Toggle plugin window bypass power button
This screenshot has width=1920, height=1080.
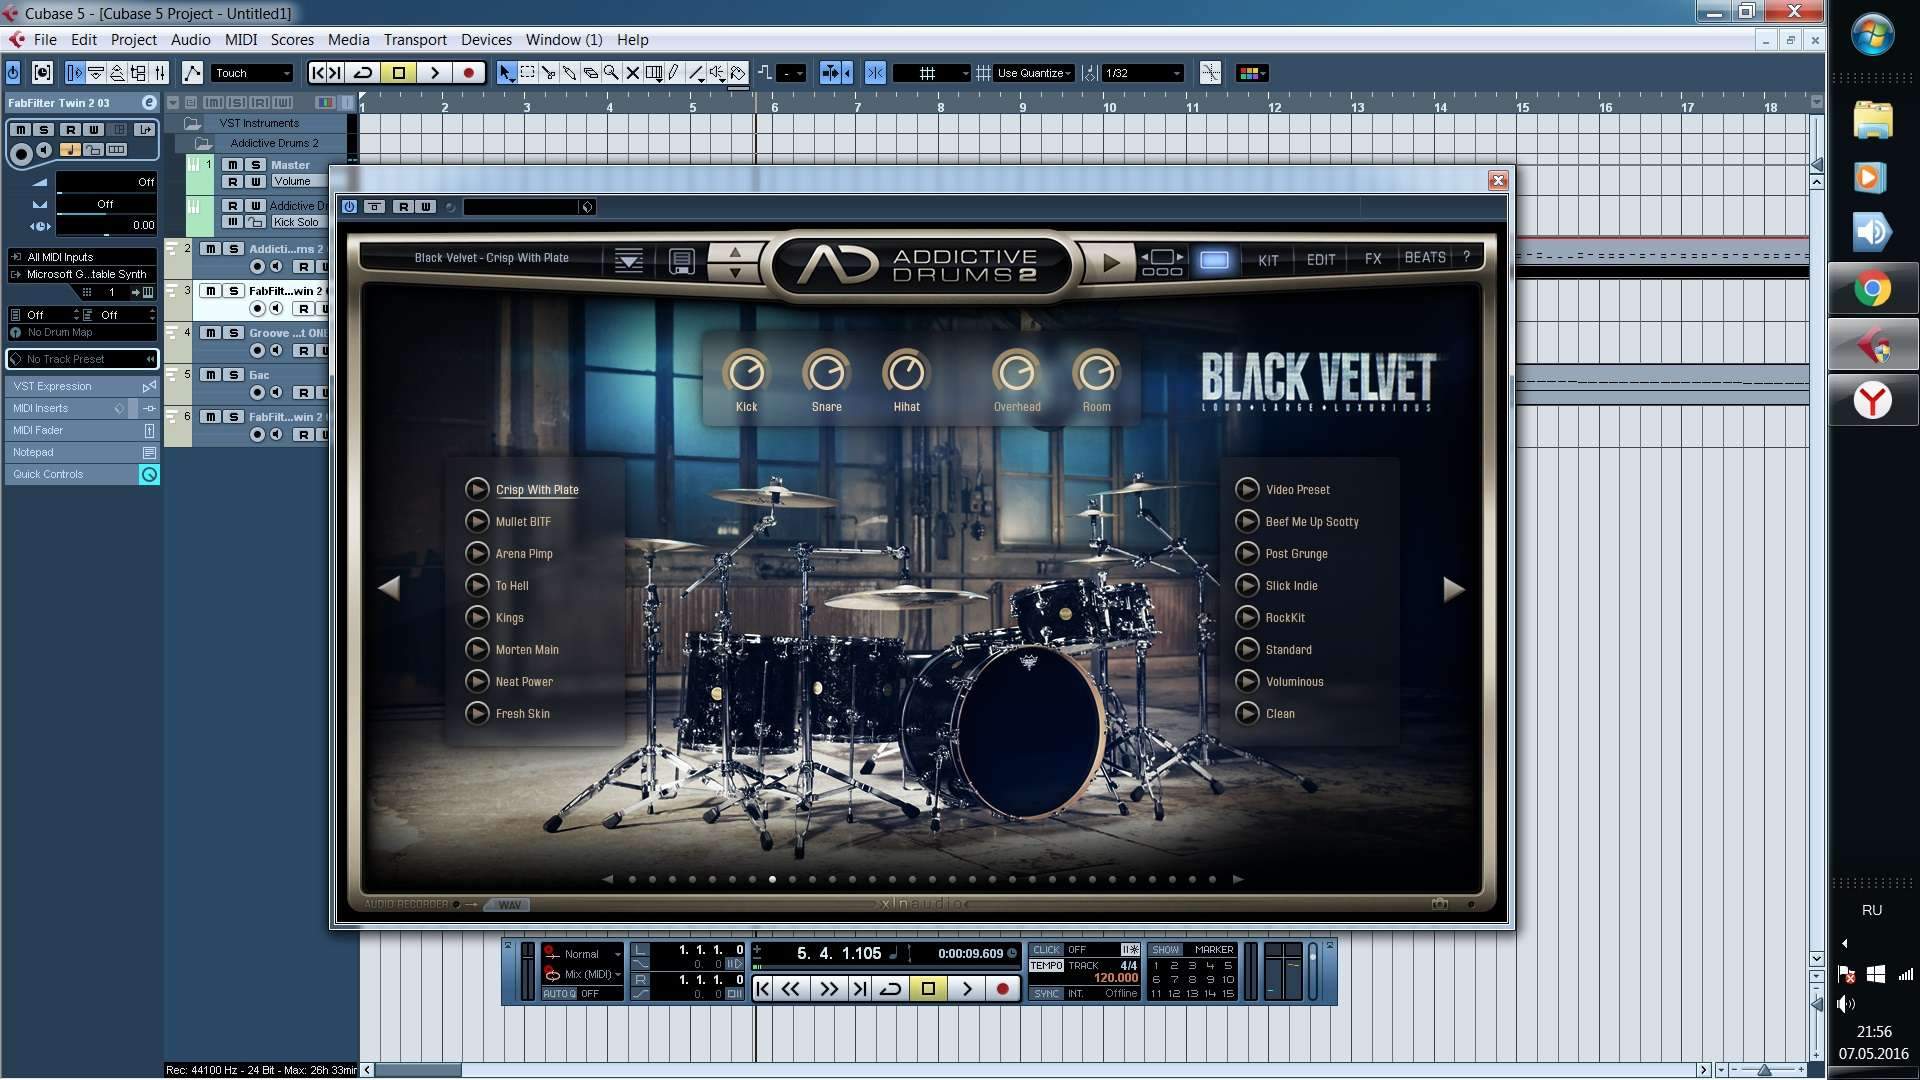tap(349, 207)
